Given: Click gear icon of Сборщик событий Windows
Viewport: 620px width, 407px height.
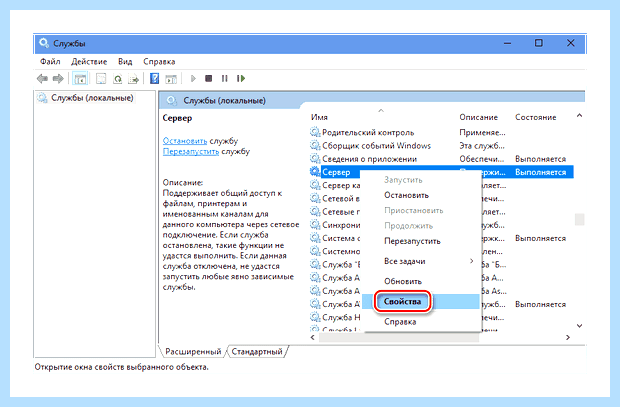Looking at the screenshot, I should (x=315, y=146).
